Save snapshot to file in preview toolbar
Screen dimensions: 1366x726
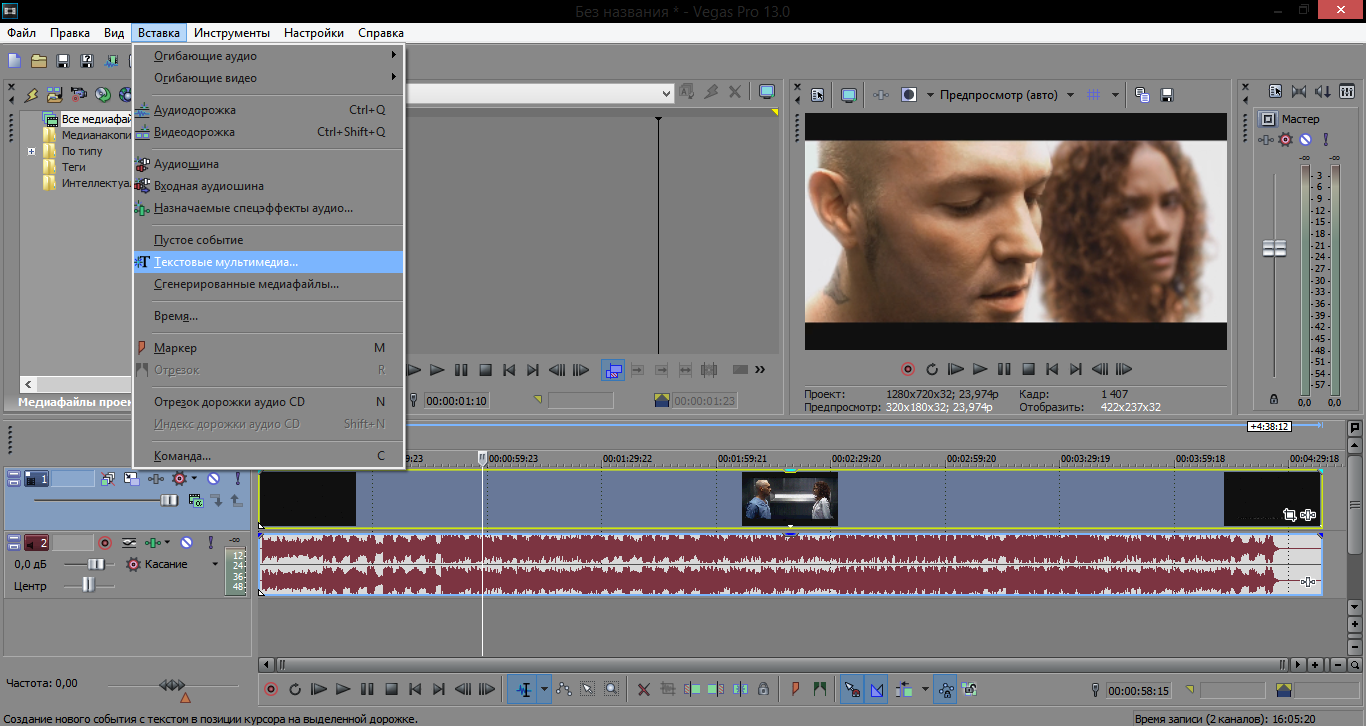[x=1166, y=95]
